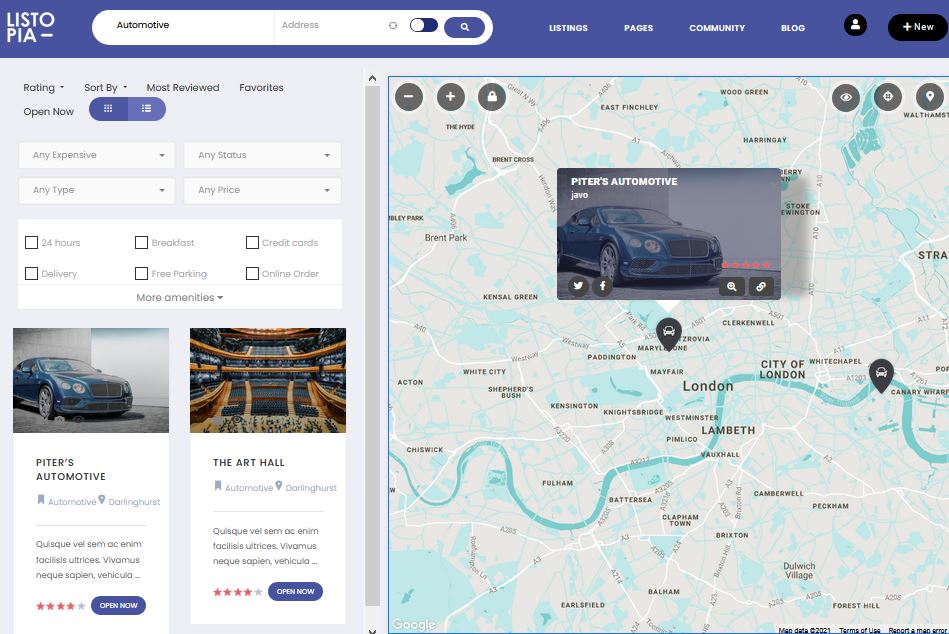Viewport: 949px width, 634px height.
Task: Click Darlinghurst location on Piter's Automotive card
Action: point(134,502)
